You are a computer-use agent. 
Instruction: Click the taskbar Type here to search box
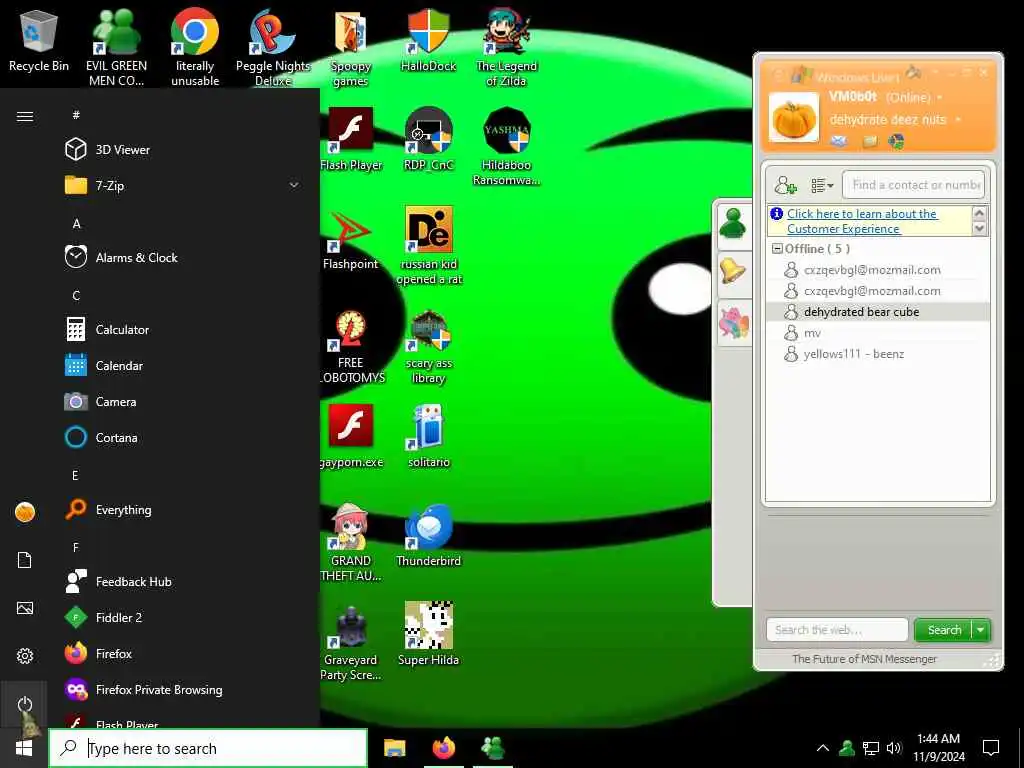[x=208, y=748]
